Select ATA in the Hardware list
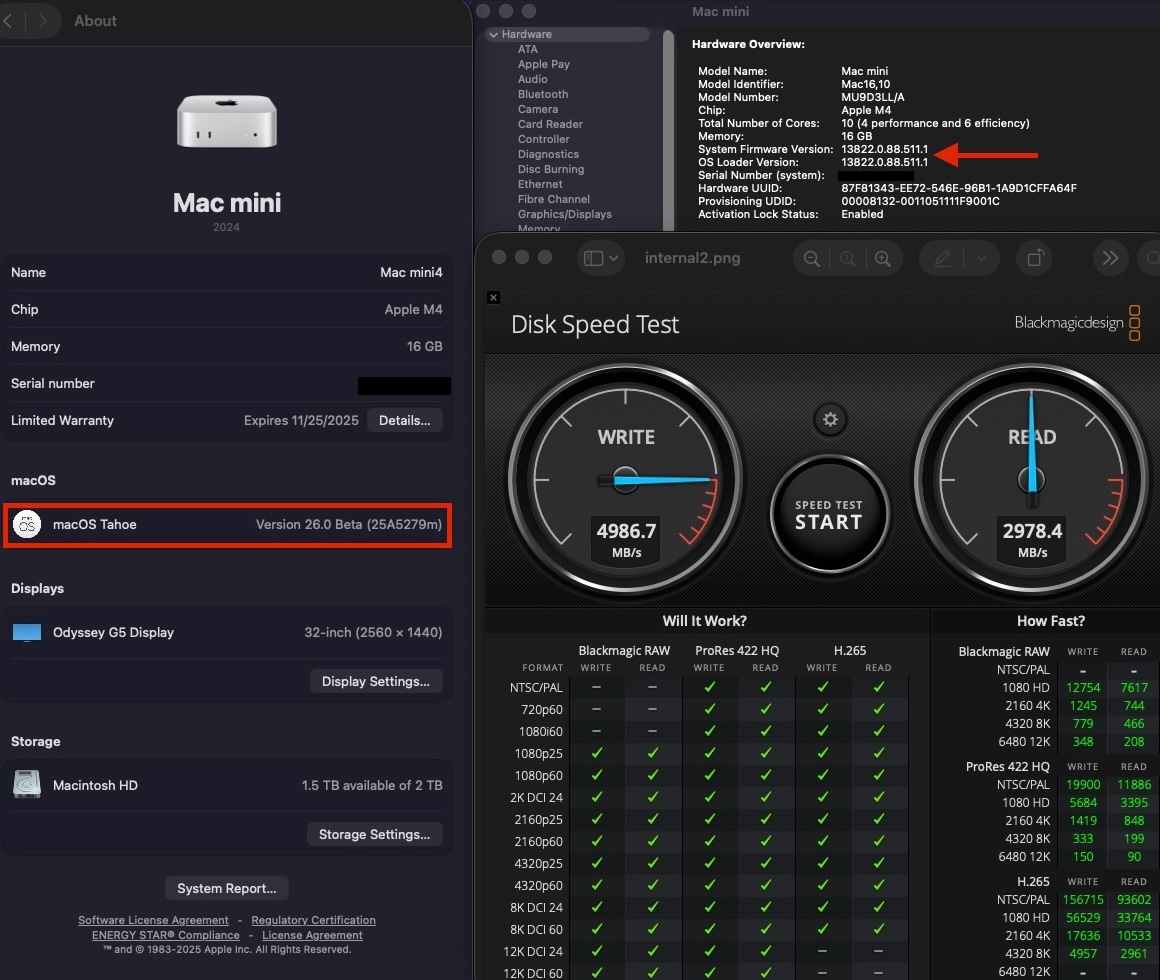Viewport: 1160px width, 980px height. pyautogui.click(x=527, y=49)
